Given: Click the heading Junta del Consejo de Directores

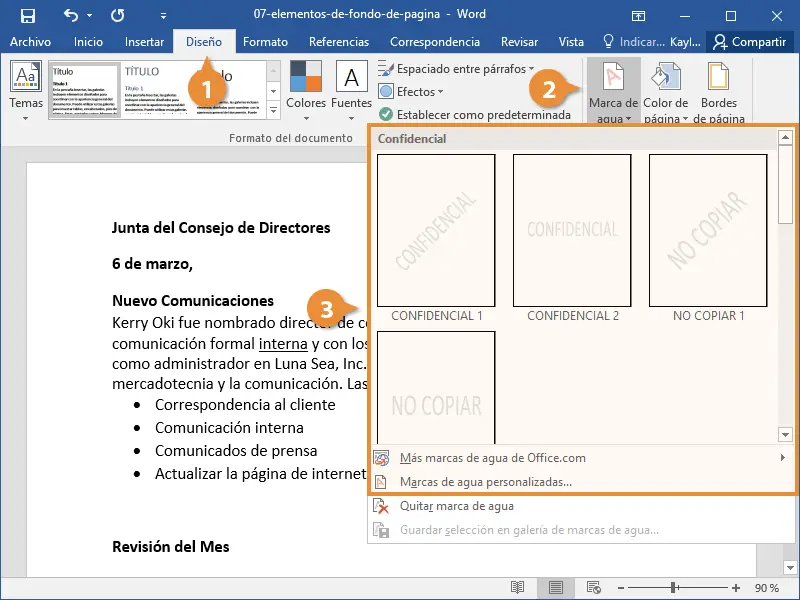Looking at the screenshot, I should 221,228.
